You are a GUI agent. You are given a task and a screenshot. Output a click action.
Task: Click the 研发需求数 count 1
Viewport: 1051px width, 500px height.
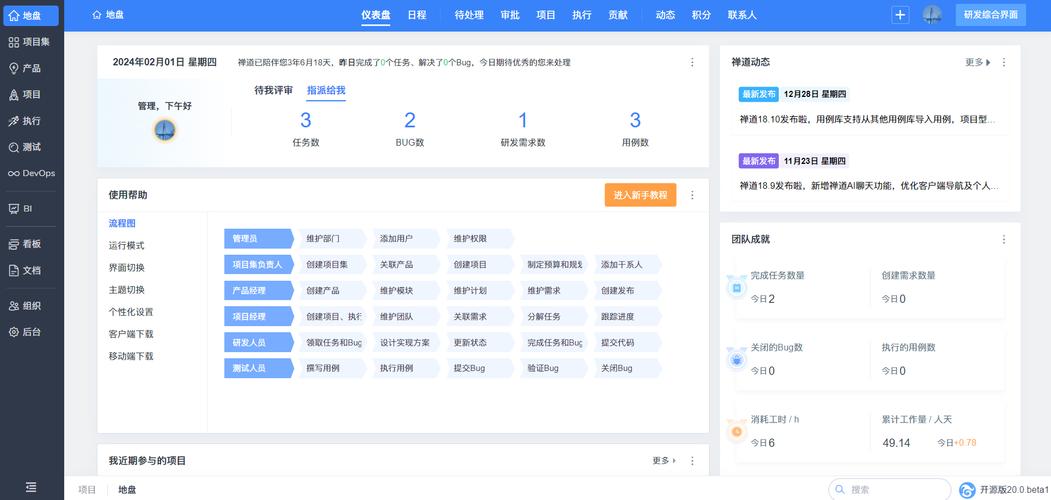523,121
